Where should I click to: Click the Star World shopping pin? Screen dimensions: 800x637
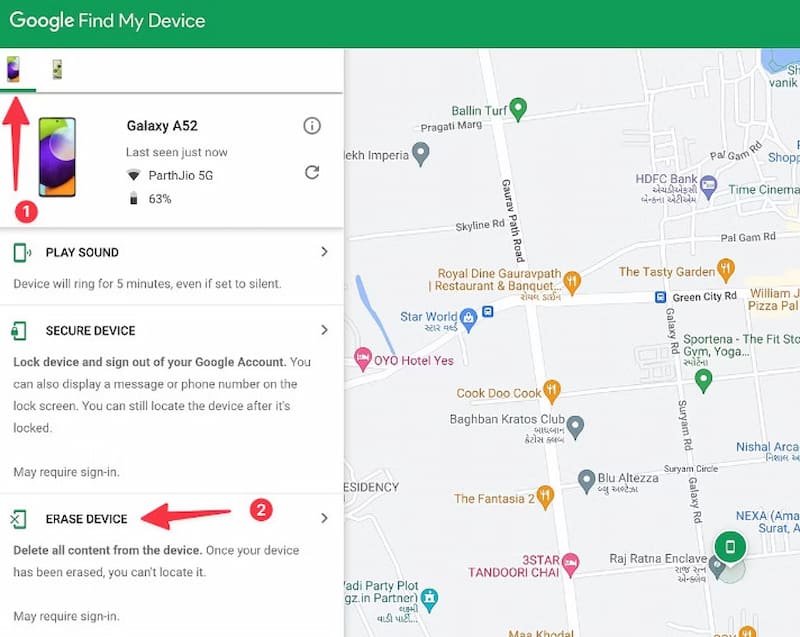coord(468,320)
